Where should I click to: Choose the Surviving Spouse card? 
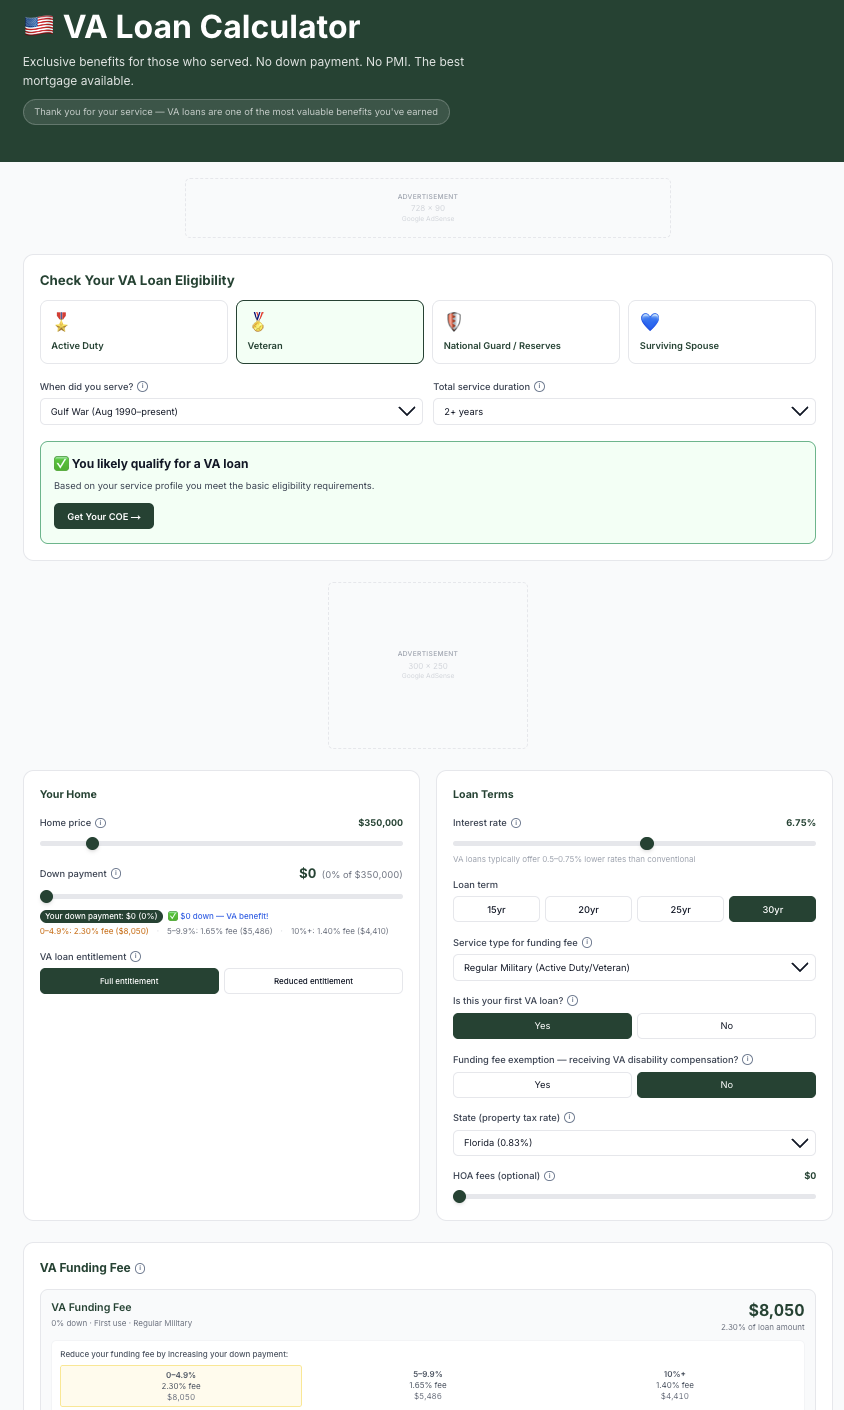(x=722, y=332)
